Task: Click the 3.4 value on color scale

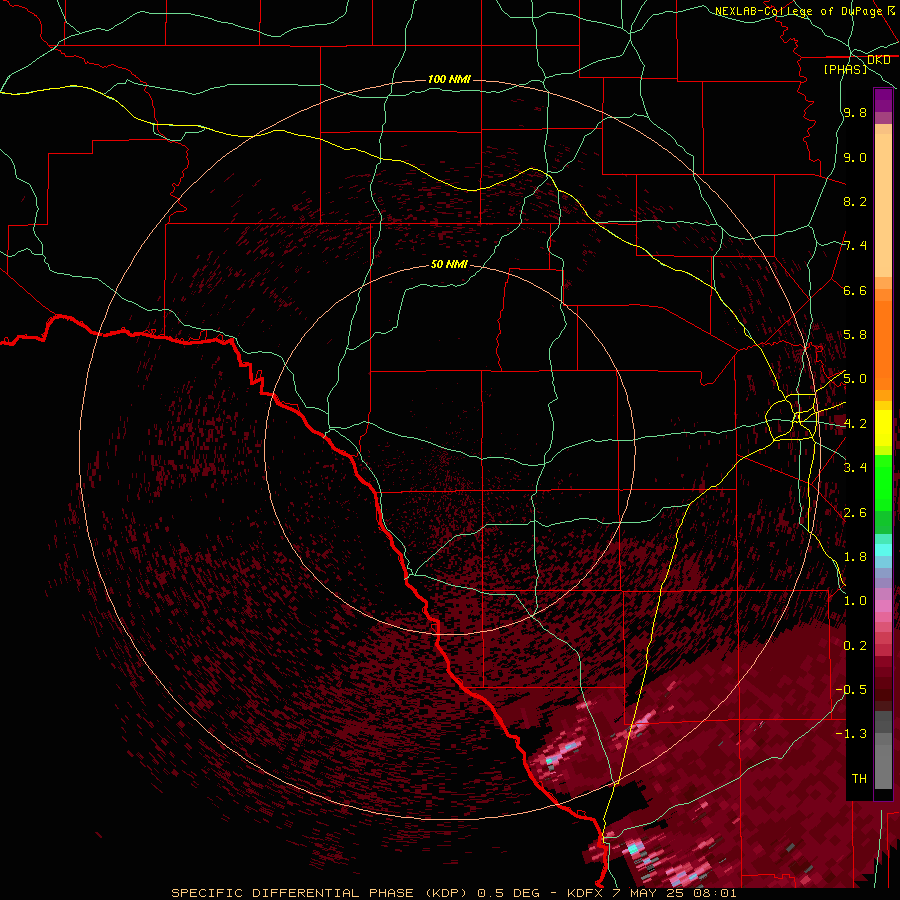Action: coord(855,468)
